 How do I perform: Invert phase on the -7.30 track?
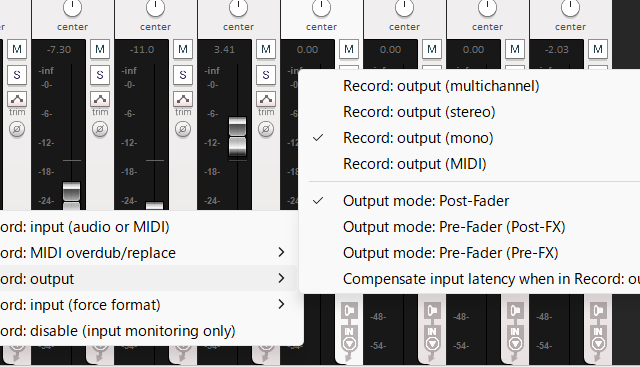pyautogui.click(x=100, y=129)
